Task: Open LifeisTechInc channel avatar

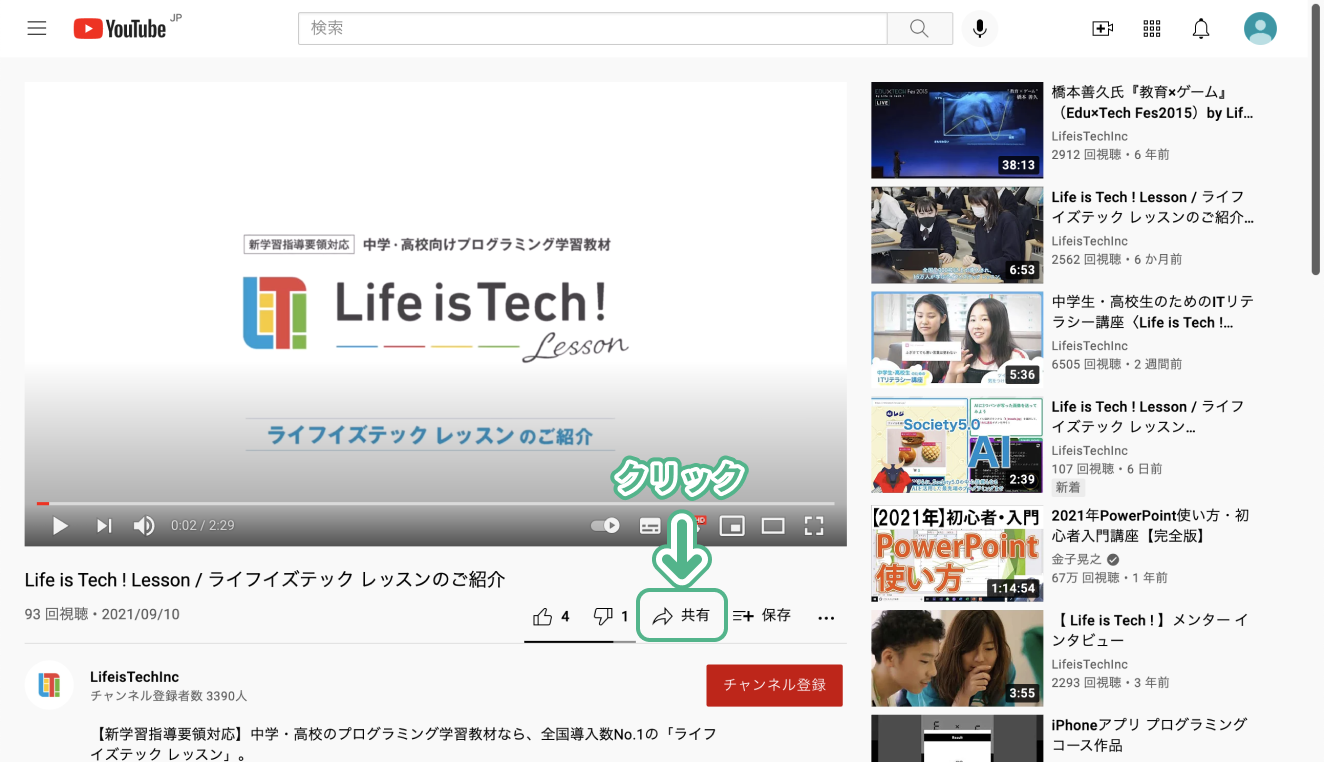Action: [49, 685]
